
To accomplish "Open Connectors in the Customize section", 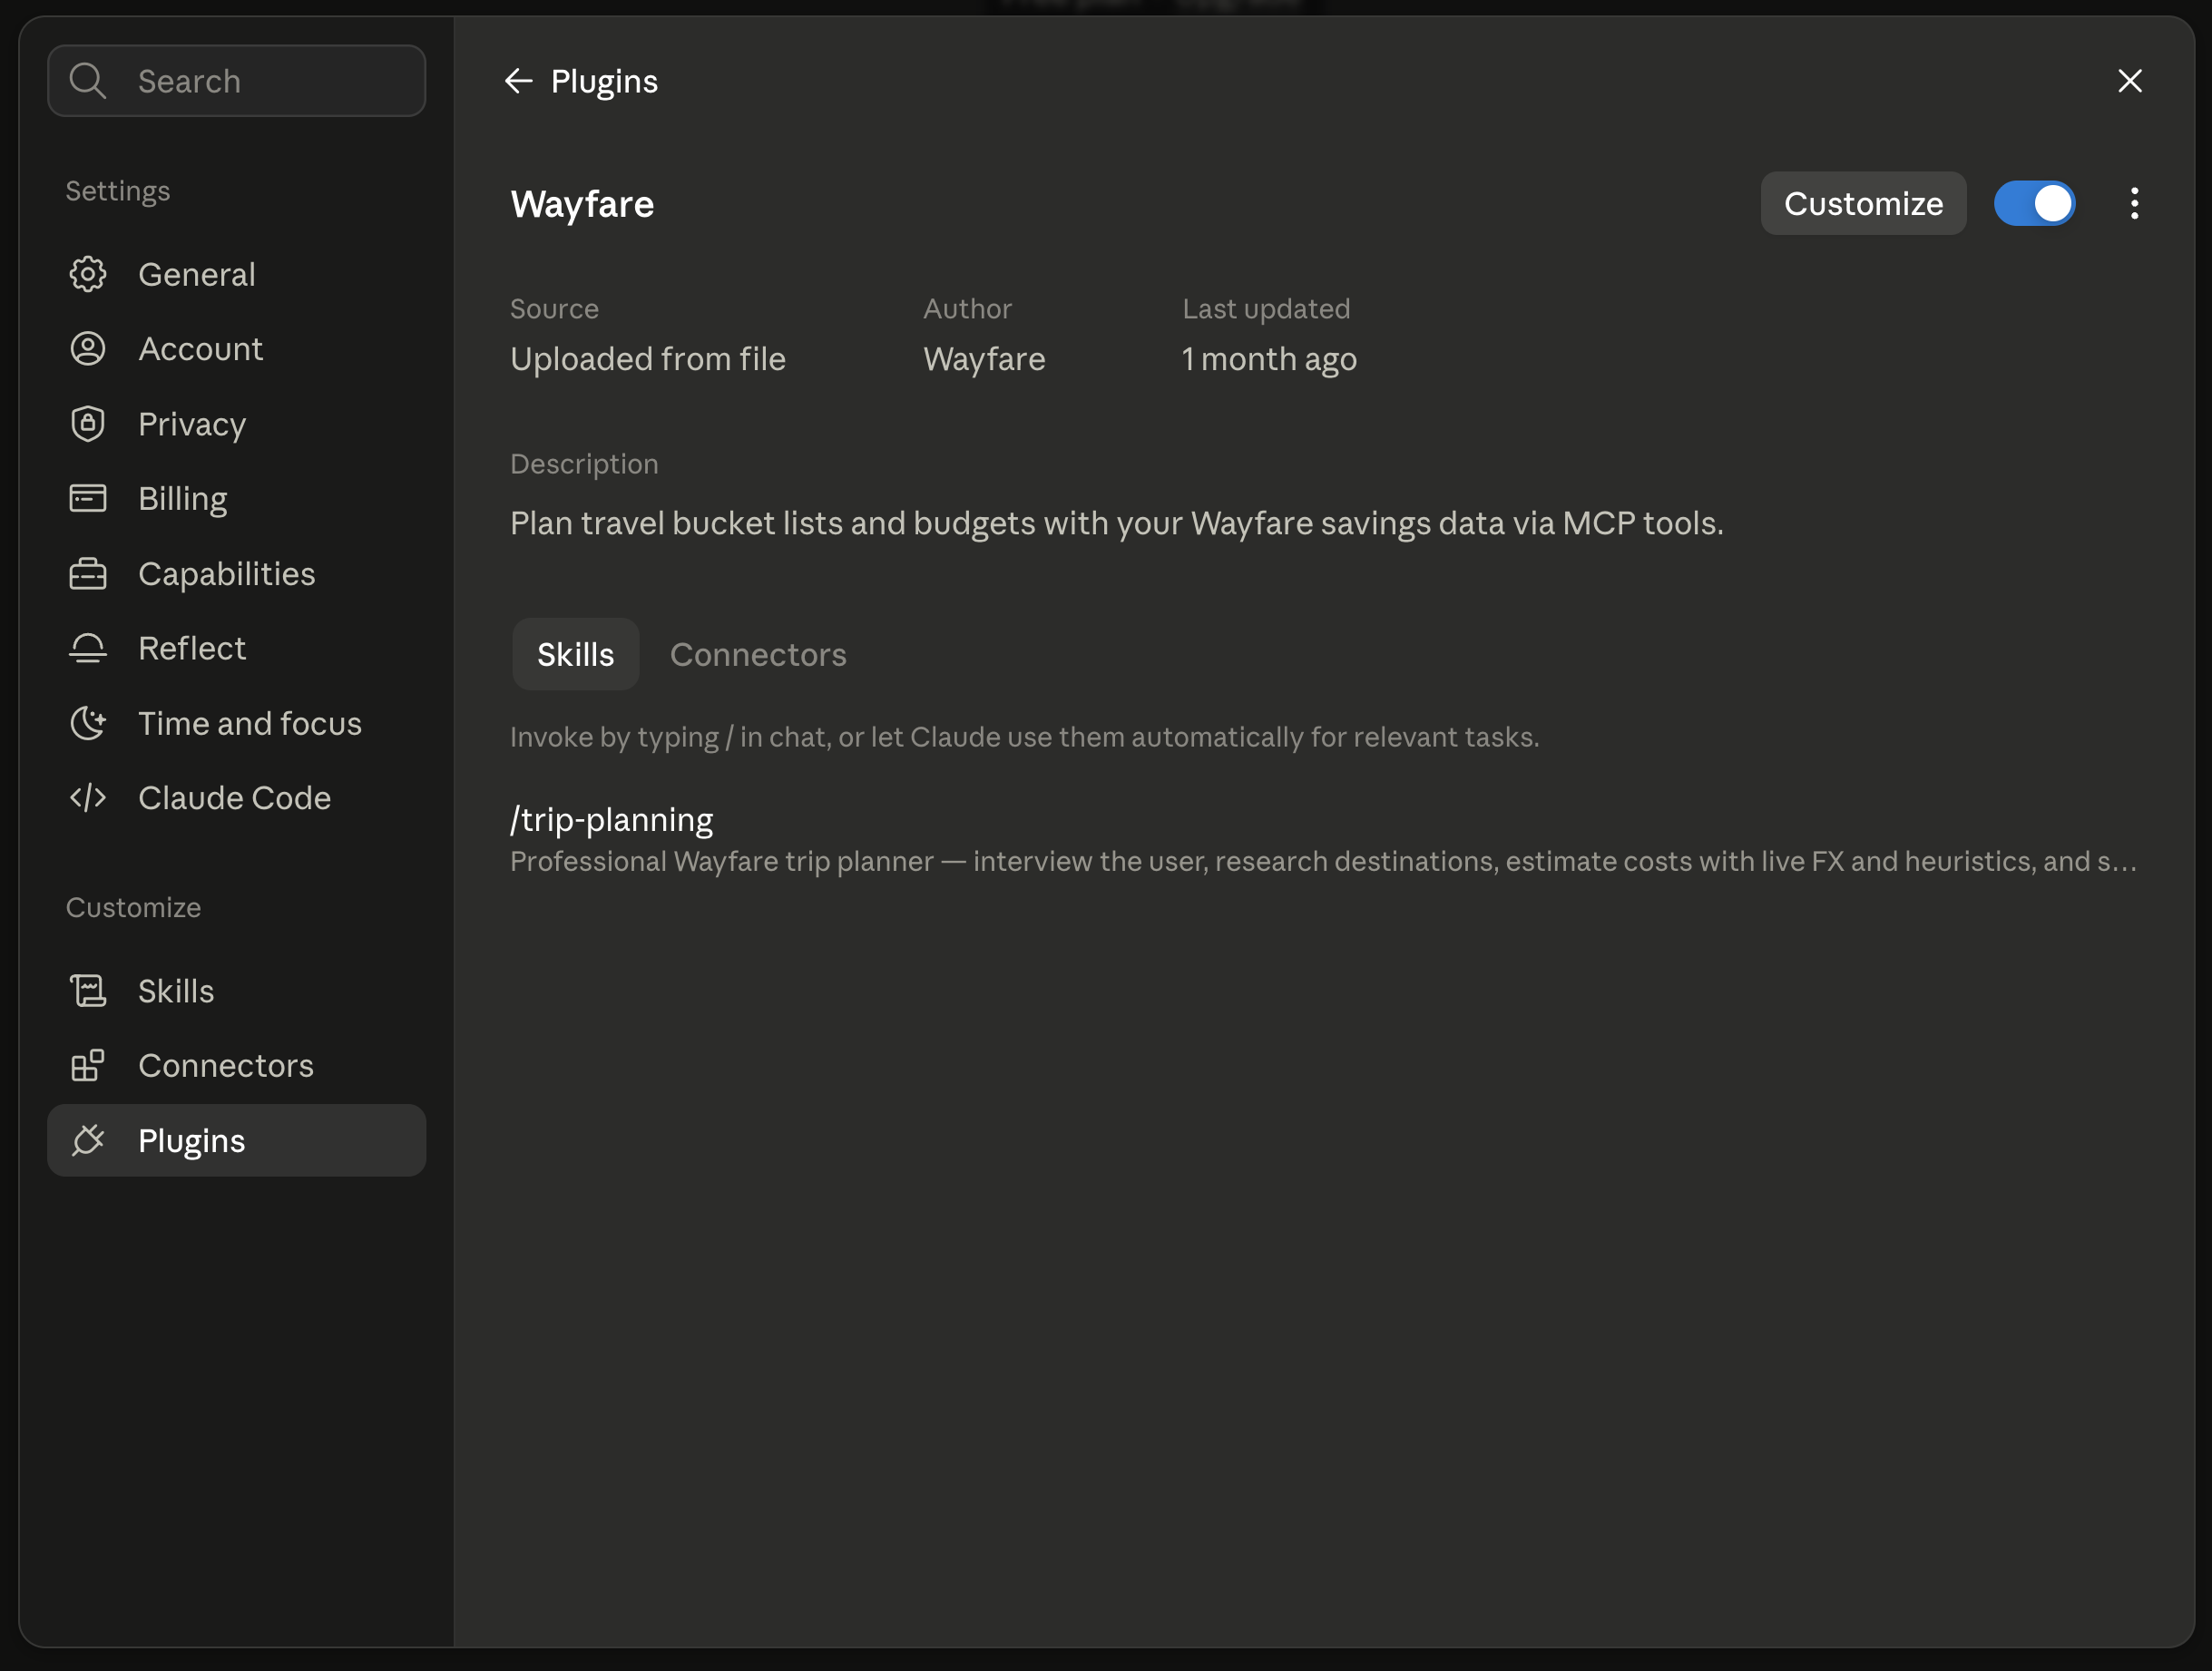I will (x=237, y=1066).
